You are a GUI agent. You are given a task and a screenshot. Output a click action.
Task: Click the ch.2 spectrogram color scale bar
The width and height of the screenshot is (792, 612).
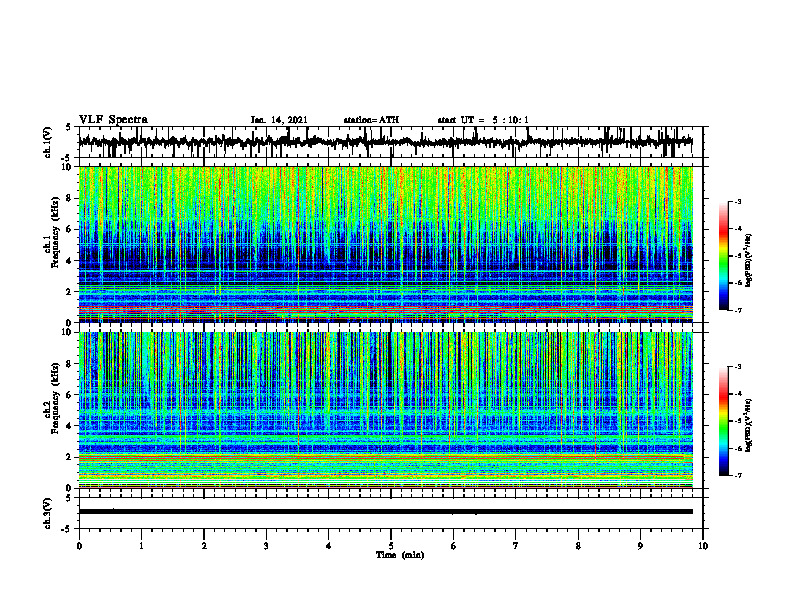pos(723,421)
